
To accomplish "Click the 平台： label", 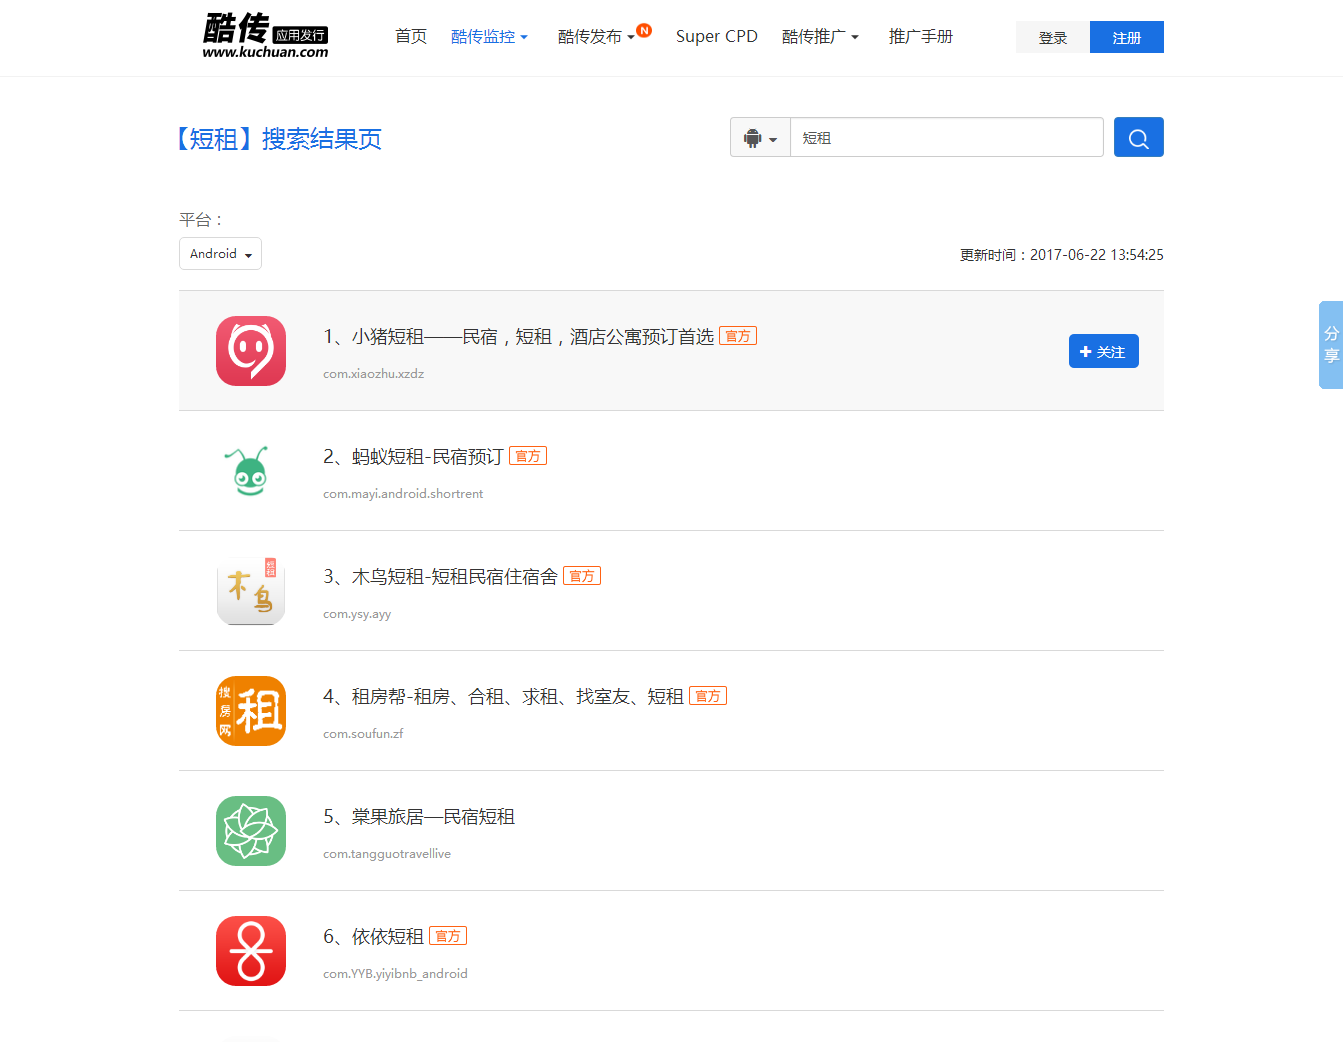I will click(x=201, y=220).
